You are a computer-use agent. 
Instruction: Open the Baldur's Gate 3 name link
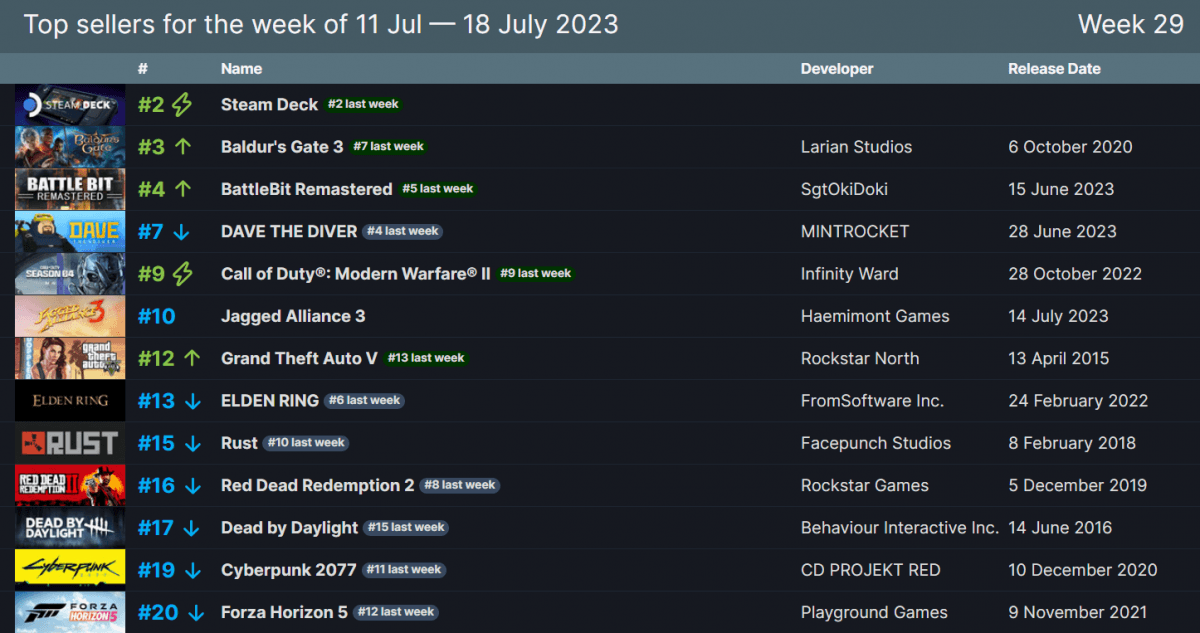[282, 146]
